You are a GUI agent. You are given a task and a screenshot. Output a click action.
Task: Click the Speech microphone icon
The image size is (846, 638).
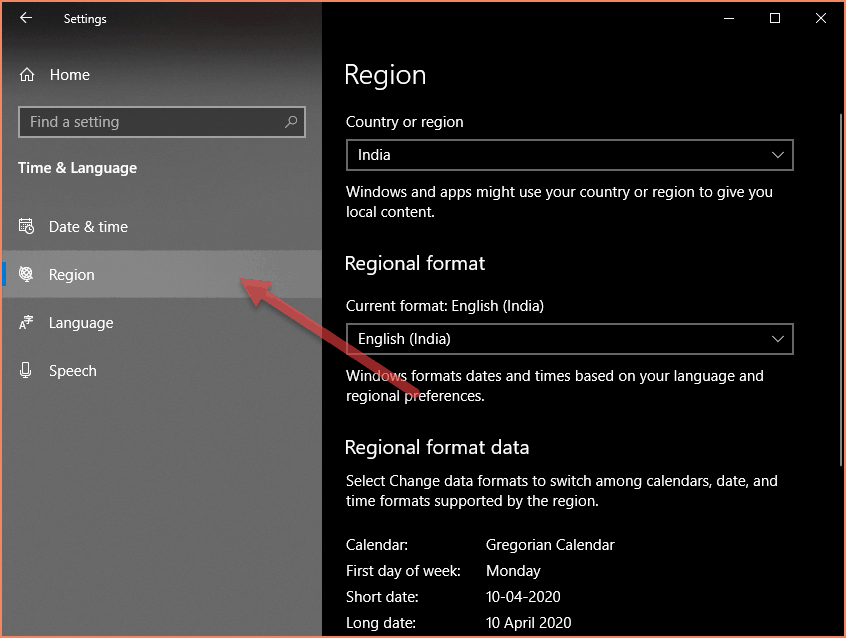[27, 371]
